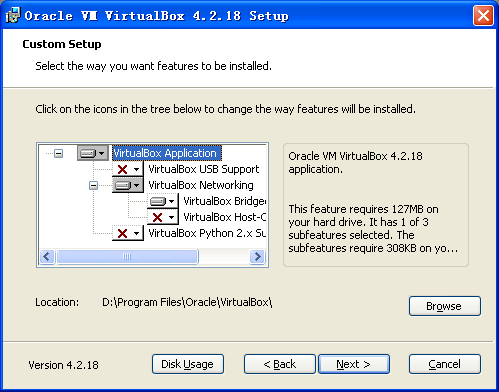
Task: Select VirtualBox Host-Only tree item
Action: 225,217
